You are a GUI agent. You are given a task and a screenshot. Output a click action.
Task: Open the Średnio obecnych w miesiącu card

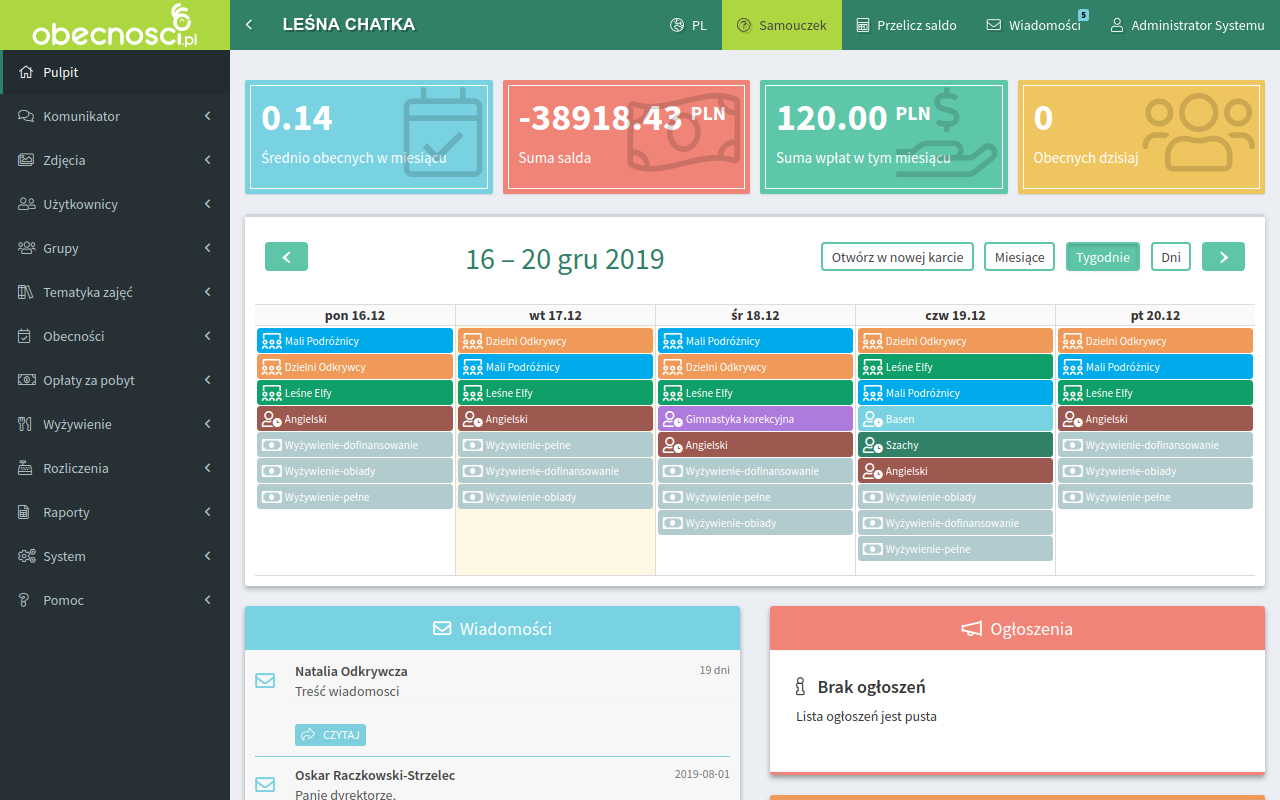(369, 137)
